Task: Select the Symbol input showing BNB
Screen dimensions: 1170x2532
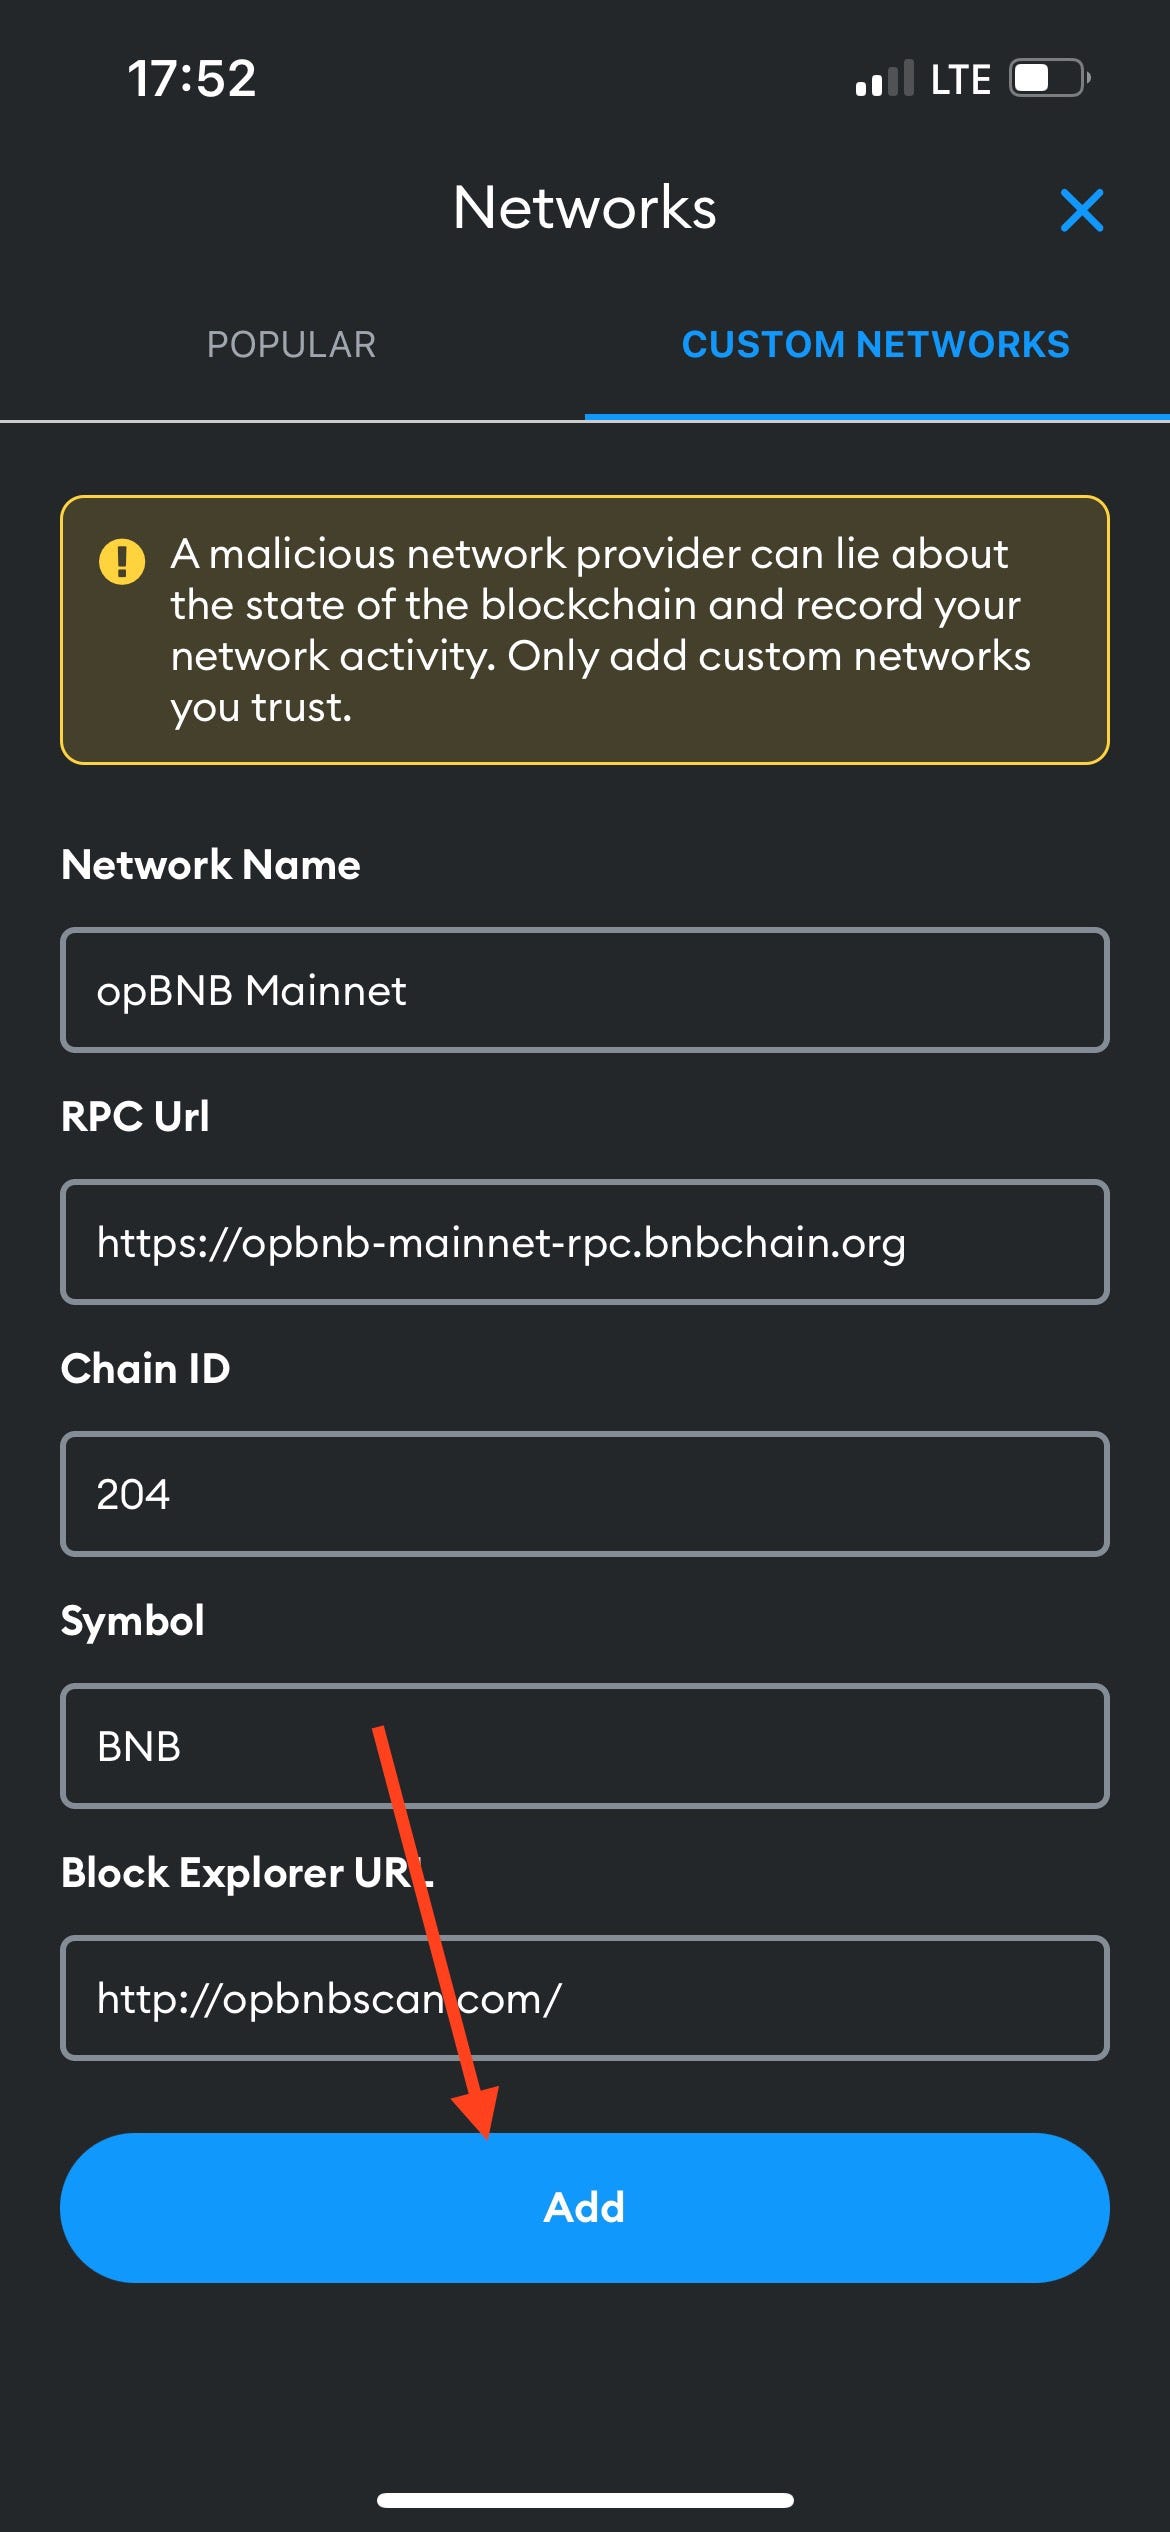Action: (x=585, y=1748)
